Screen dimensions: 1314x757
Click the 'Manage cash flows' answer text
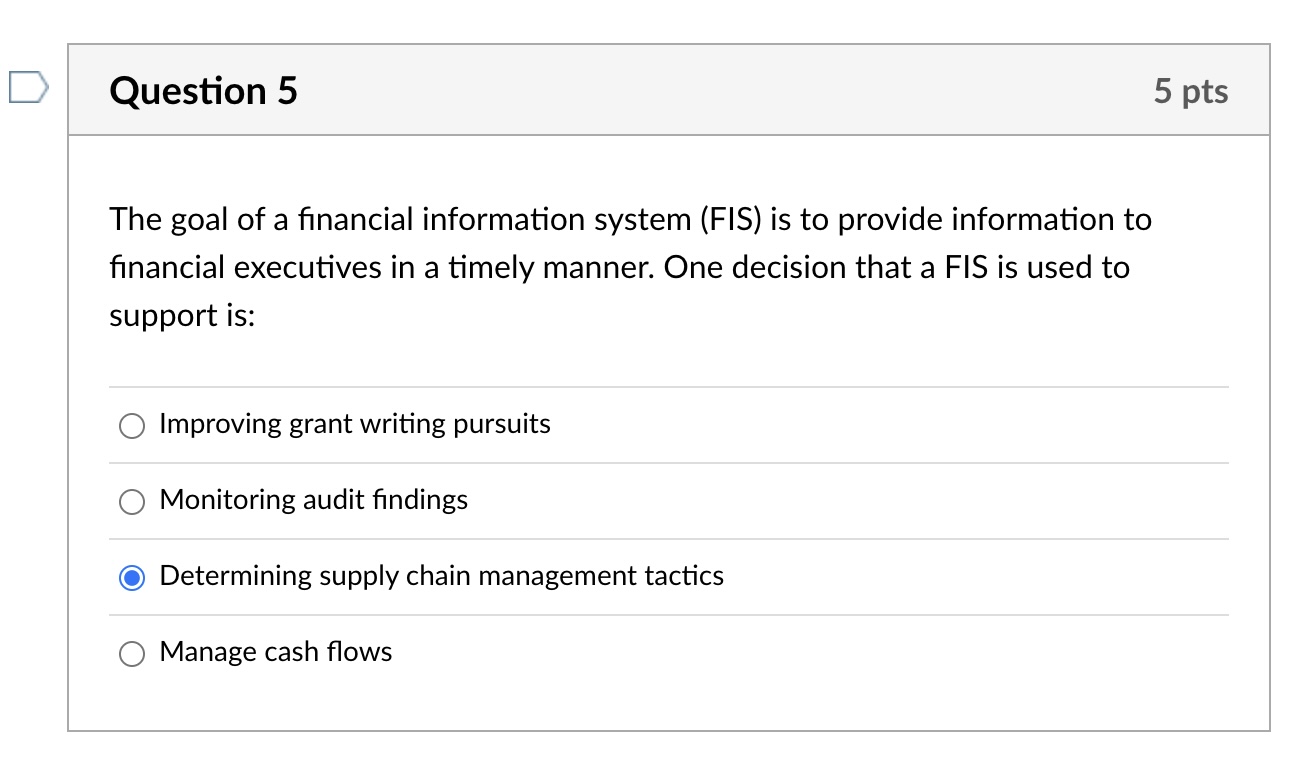[x=275, y=652]
